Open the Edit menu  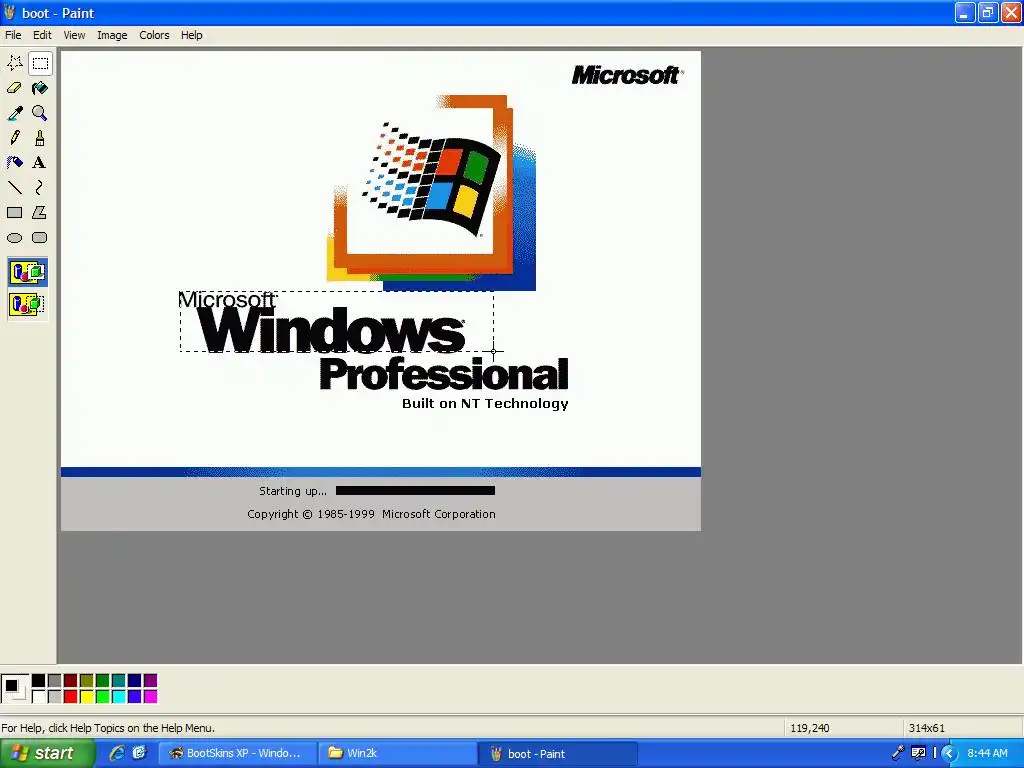(x=42, y=35)
